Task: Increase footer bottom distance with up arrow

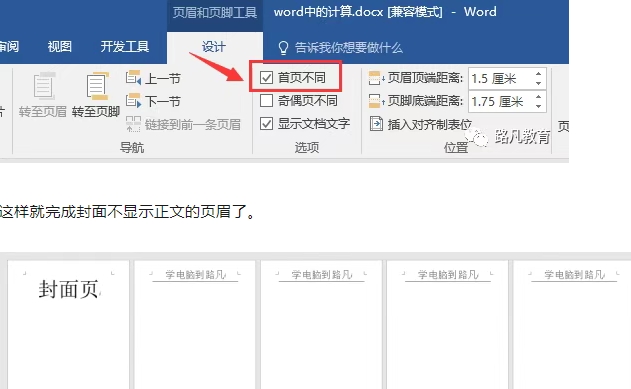Action: tap(538, 97)
